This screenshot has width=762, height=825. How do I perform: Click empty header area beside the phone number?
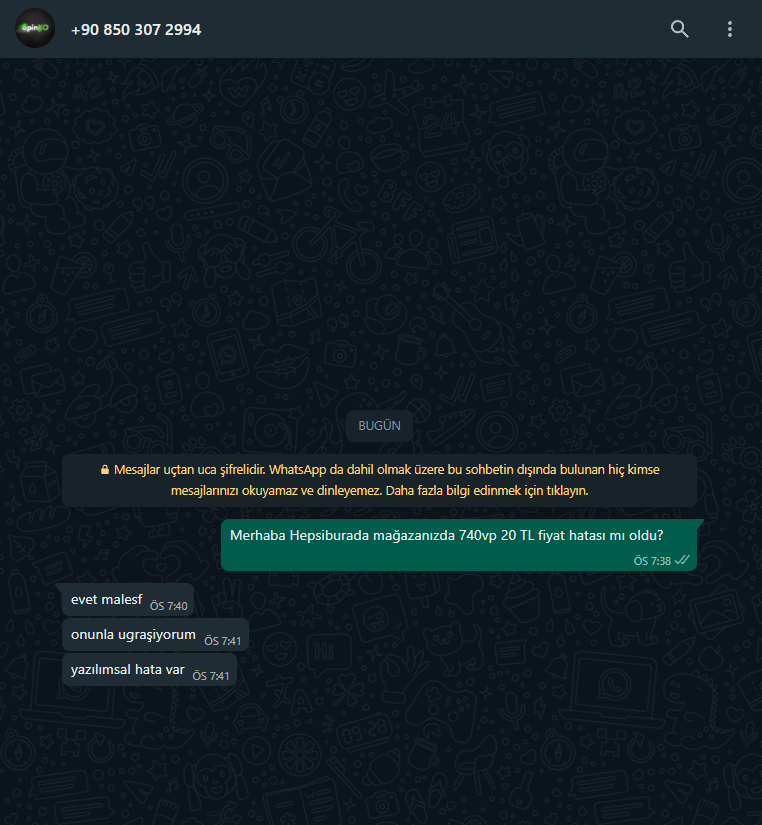(x=432, y=29)
